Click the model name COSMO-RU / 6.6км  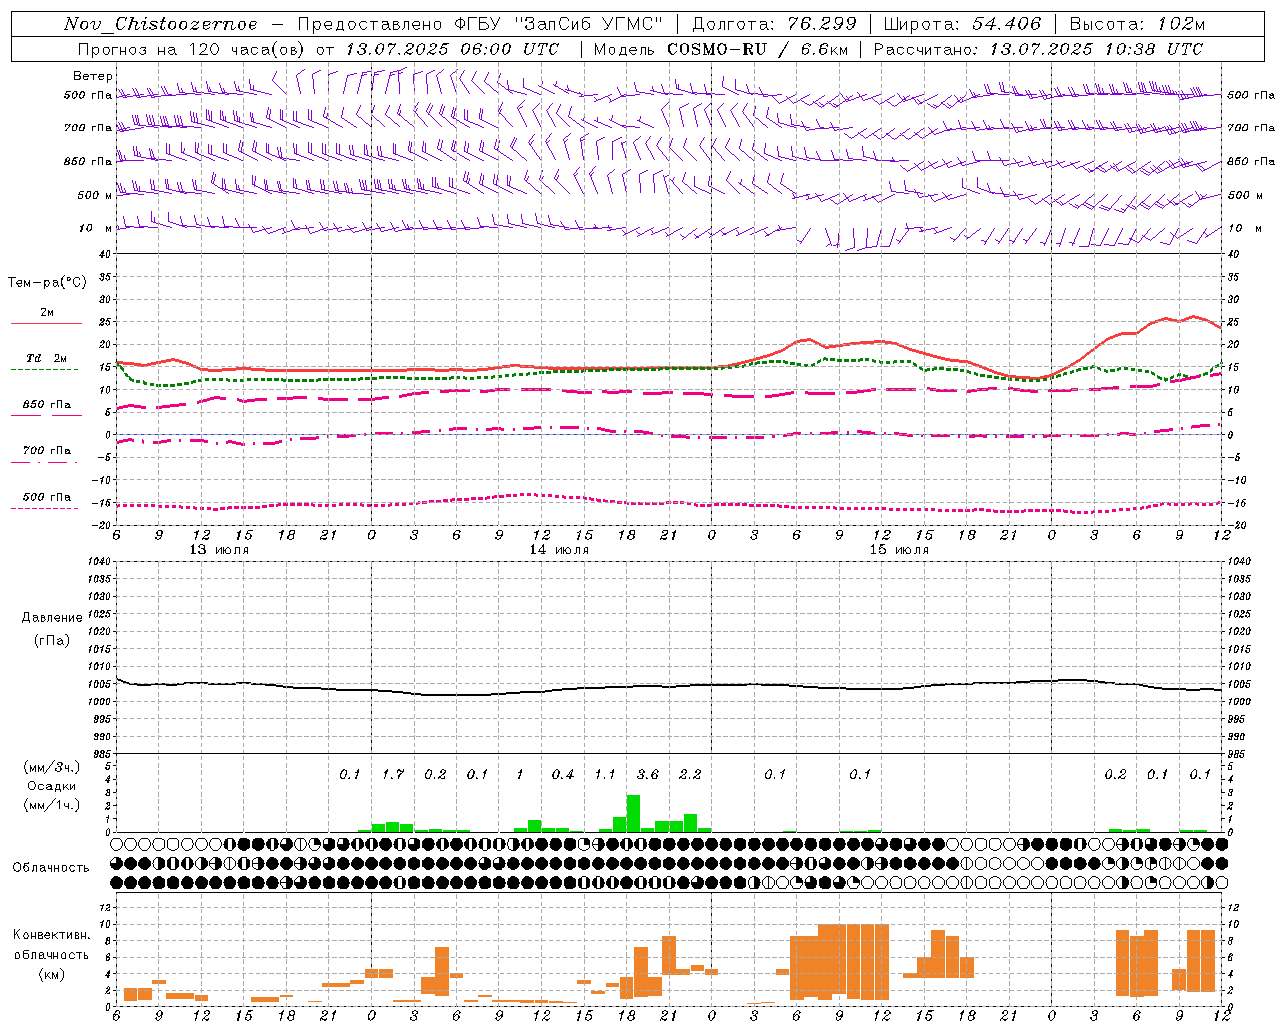759,49
